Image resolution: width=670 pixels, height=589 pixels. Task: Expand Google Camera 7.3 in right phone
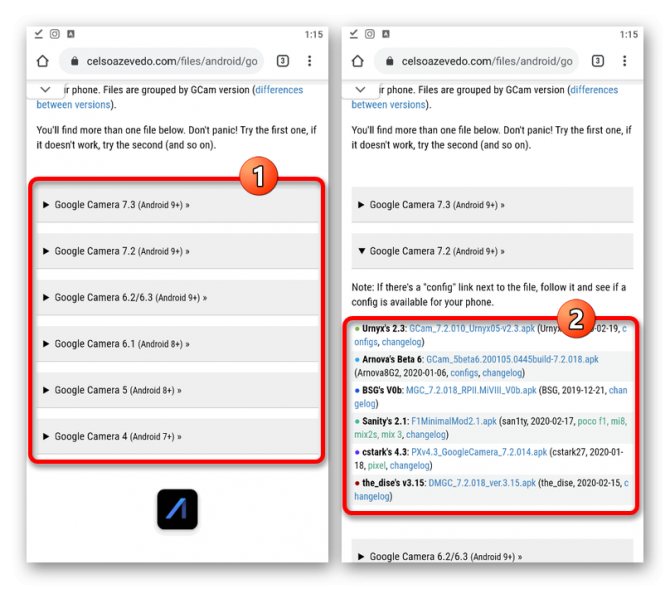coord(492,205)
